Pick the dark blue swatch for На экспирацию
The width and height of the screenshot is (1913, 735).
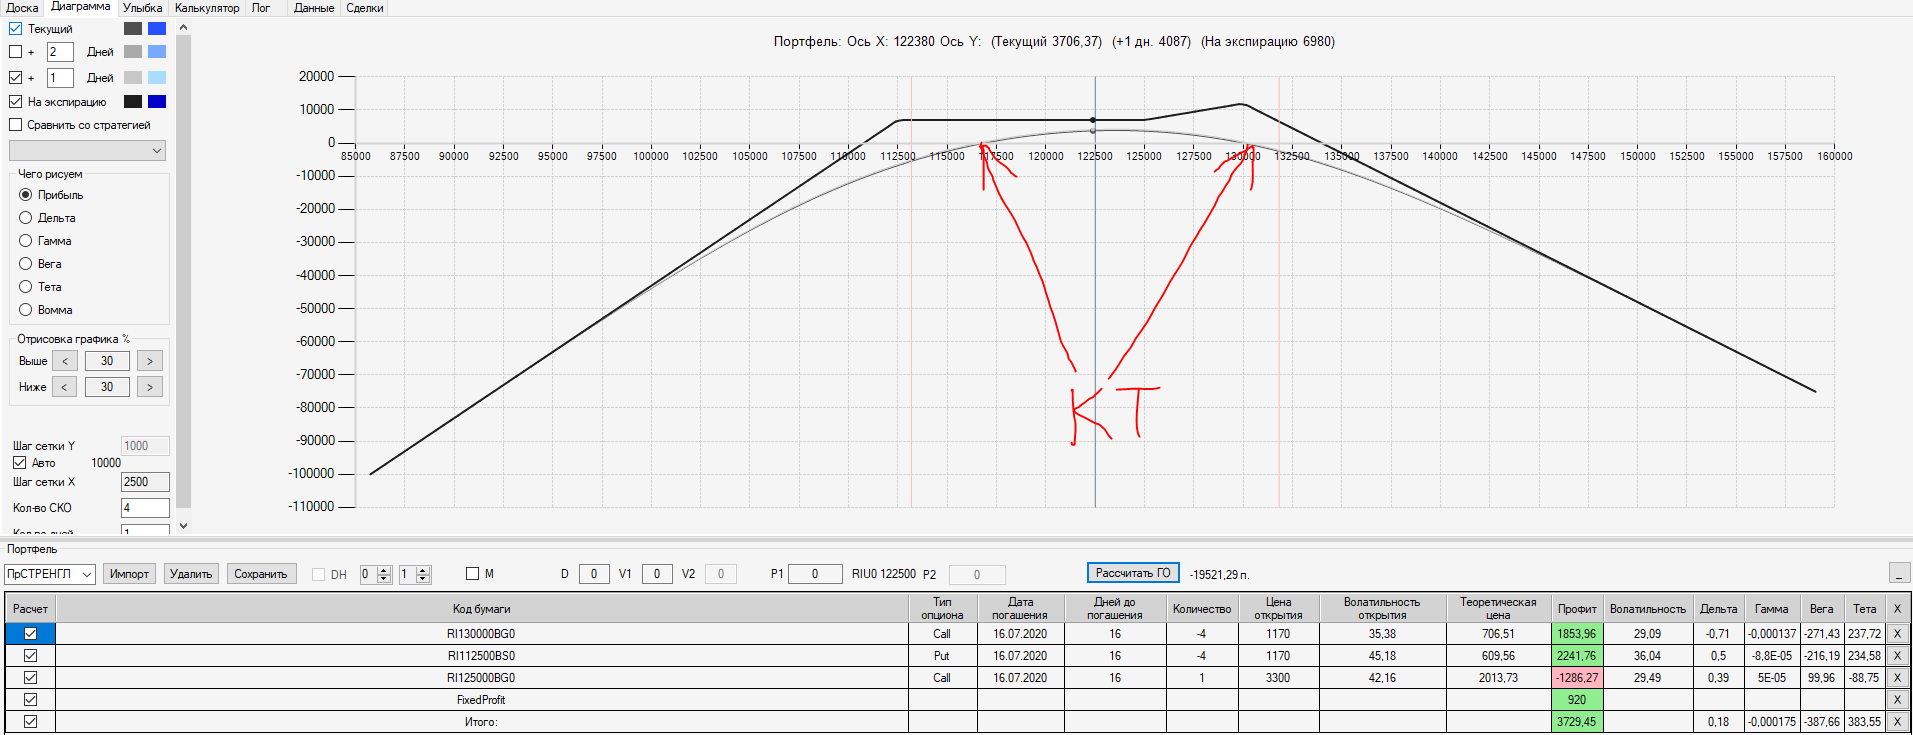157,102
